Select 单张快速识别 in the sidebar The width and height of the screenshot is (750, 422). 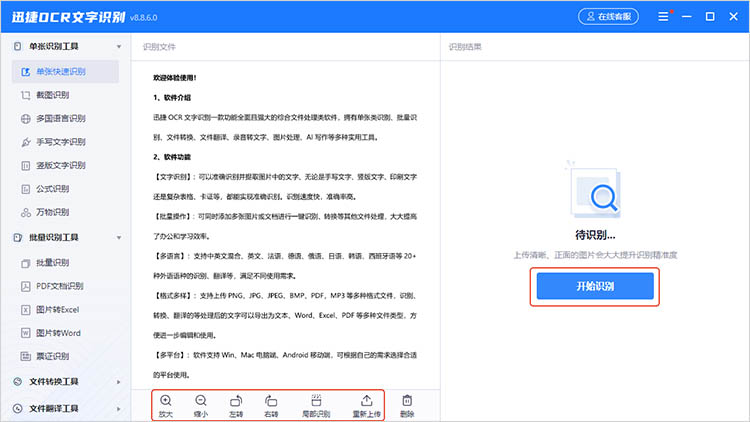click(65, 72)
